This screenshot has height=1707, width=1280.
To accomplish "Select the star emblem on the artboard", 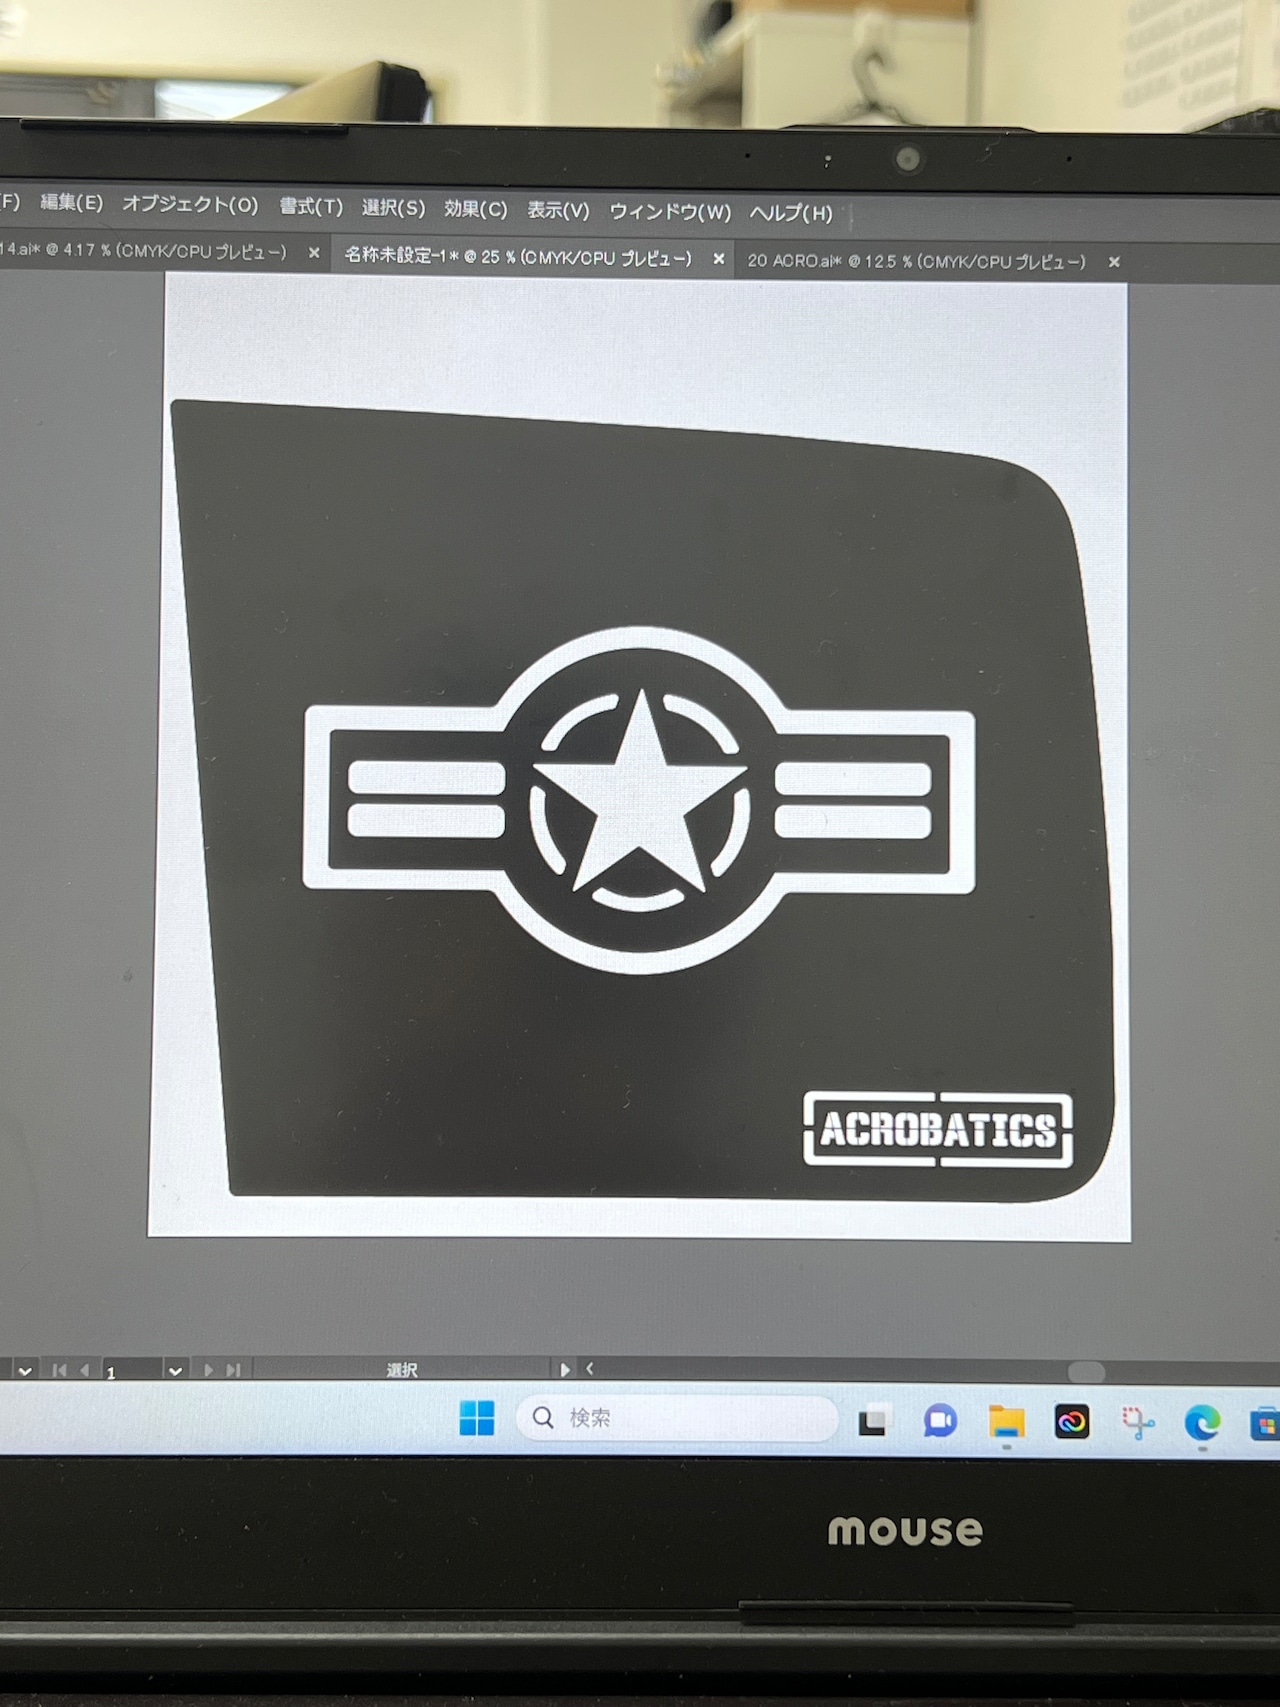I will pyautogui.click(x=639, y=801).
